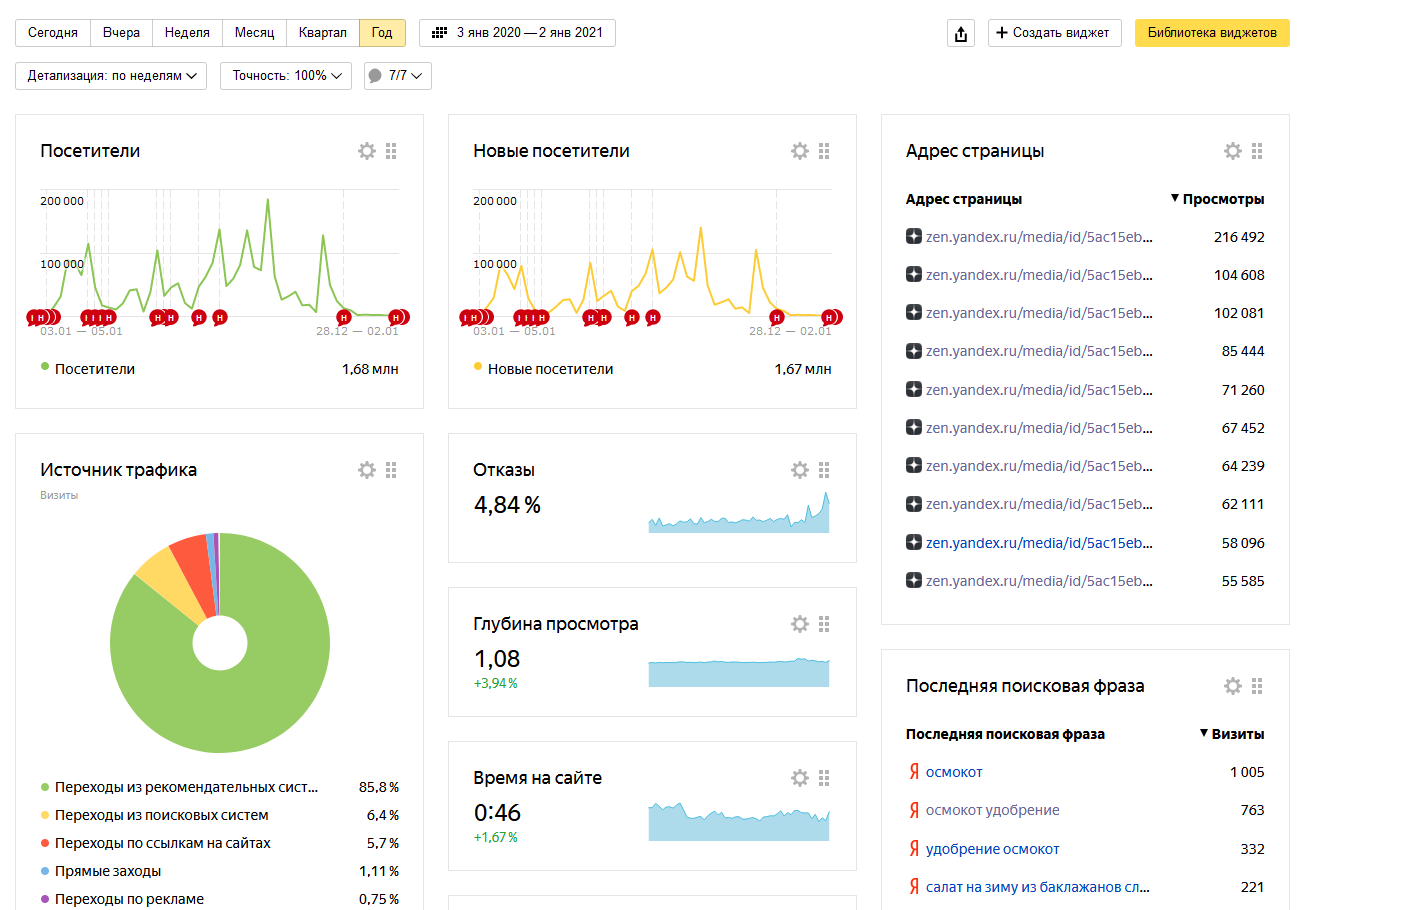Open settings gear of Последняя поисковая фраза widget
Image resolution: width=1412 pixels, height=910 pixels.
[1233, 686]
